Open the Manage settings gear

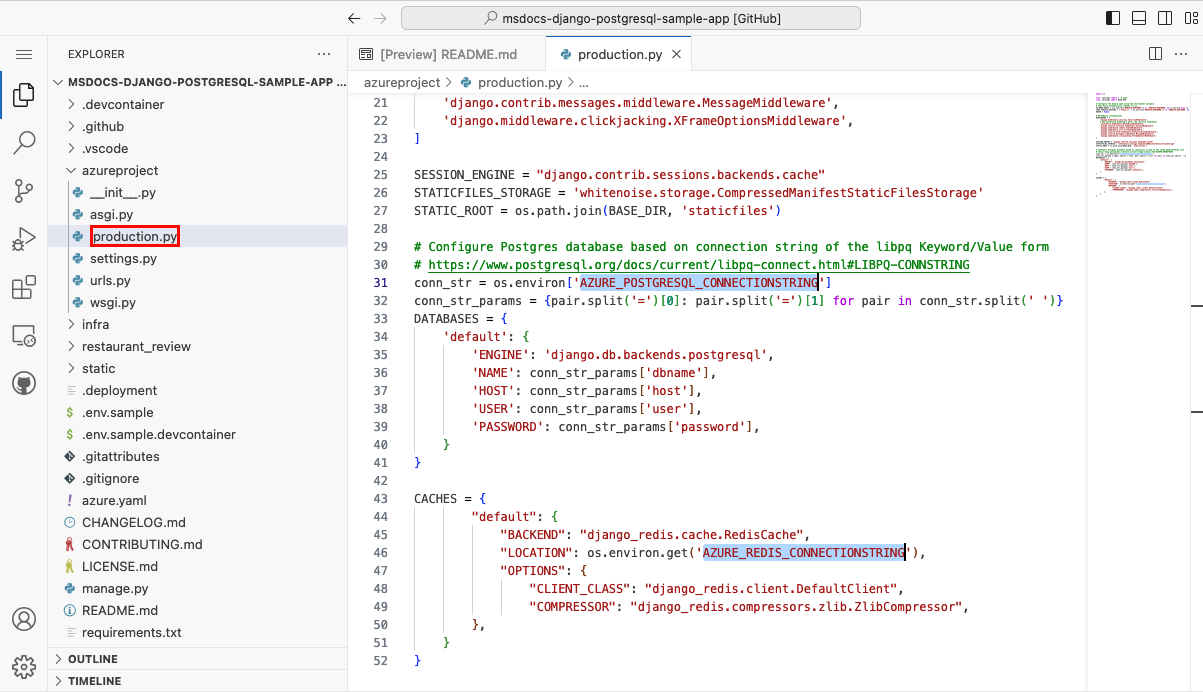pyautogui.click(x=24, y=666)
